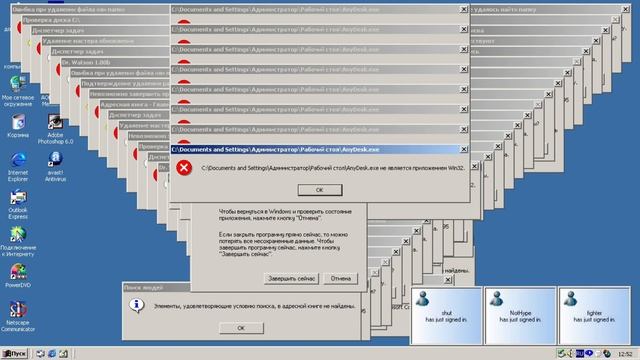The image size is (640, 360).
Task: Click the taskbar clock showing 12:52
Action: click(x=625, y=354)
